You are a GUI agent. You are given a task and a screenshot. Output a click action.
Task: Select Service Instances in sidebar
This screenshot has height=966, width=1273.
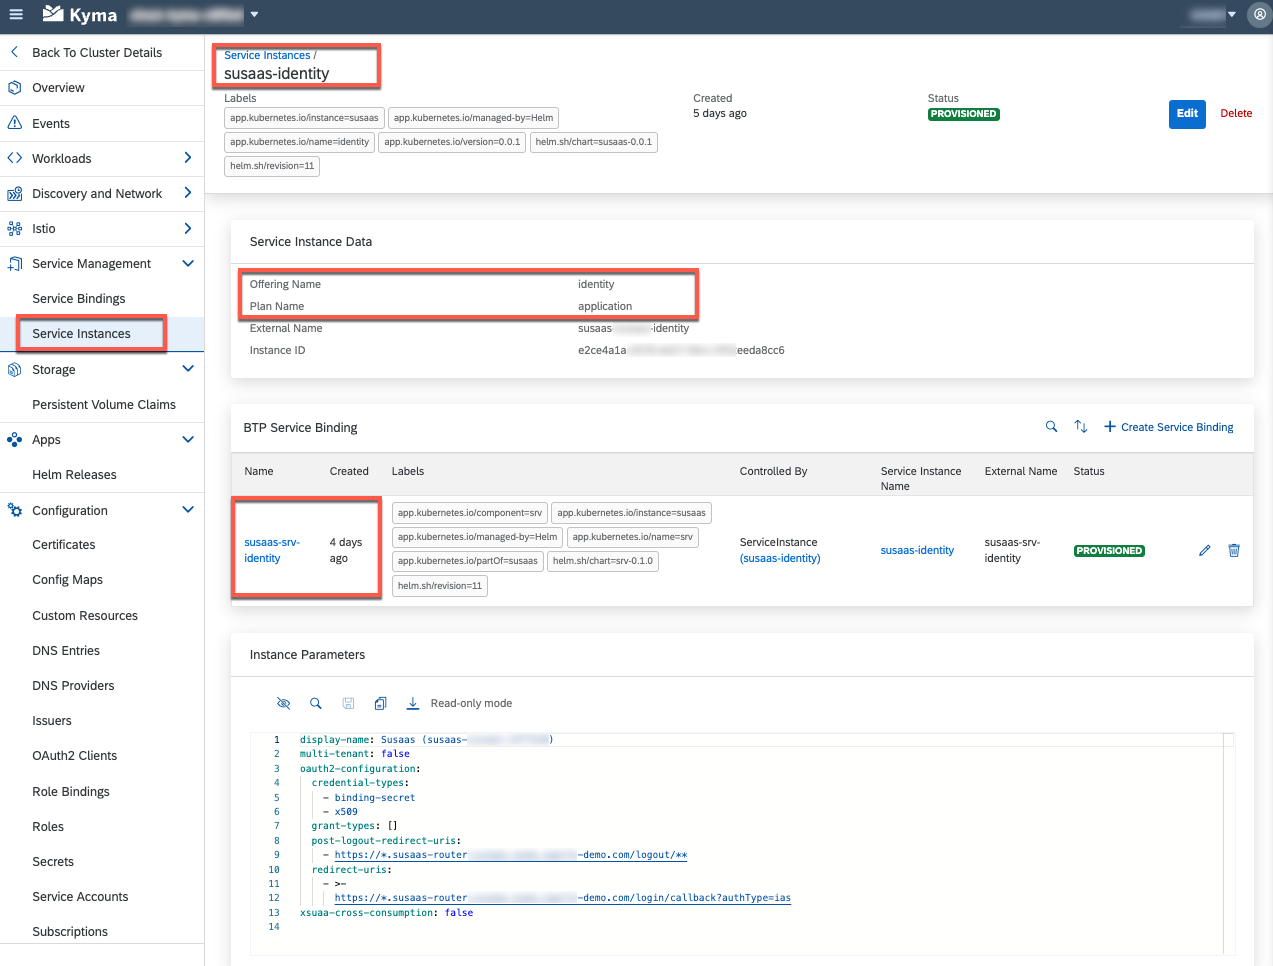[81, 334]
